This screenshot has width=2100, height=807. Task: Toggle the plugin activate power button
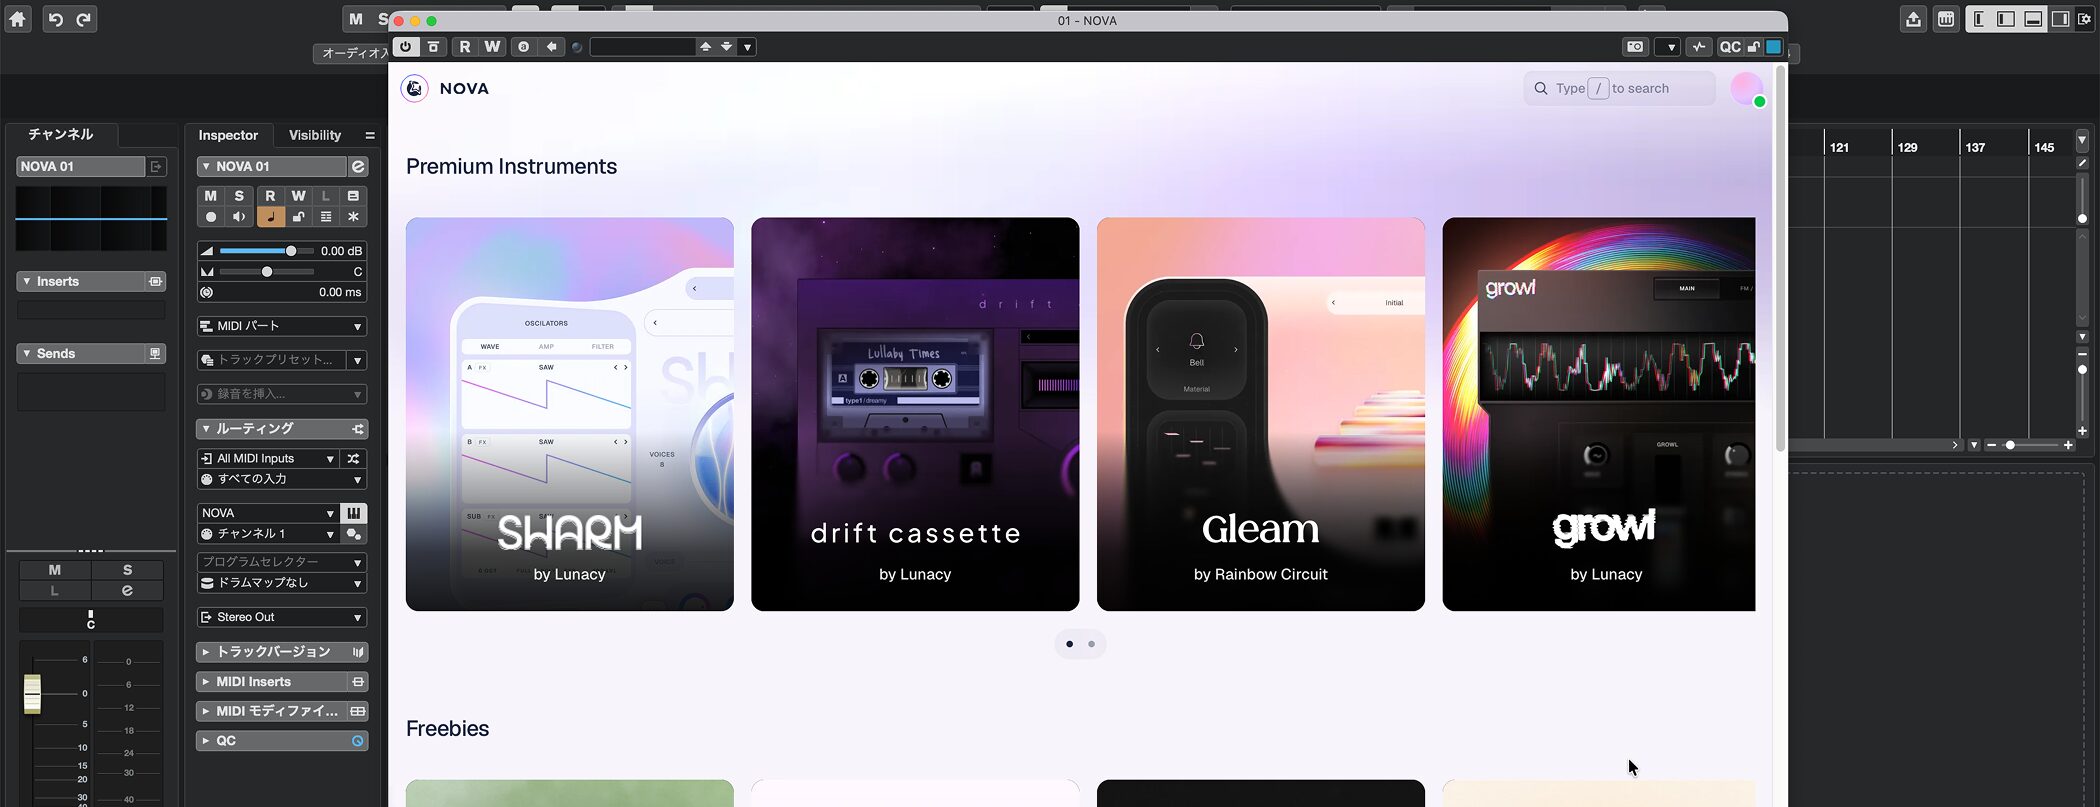[405, 47]
